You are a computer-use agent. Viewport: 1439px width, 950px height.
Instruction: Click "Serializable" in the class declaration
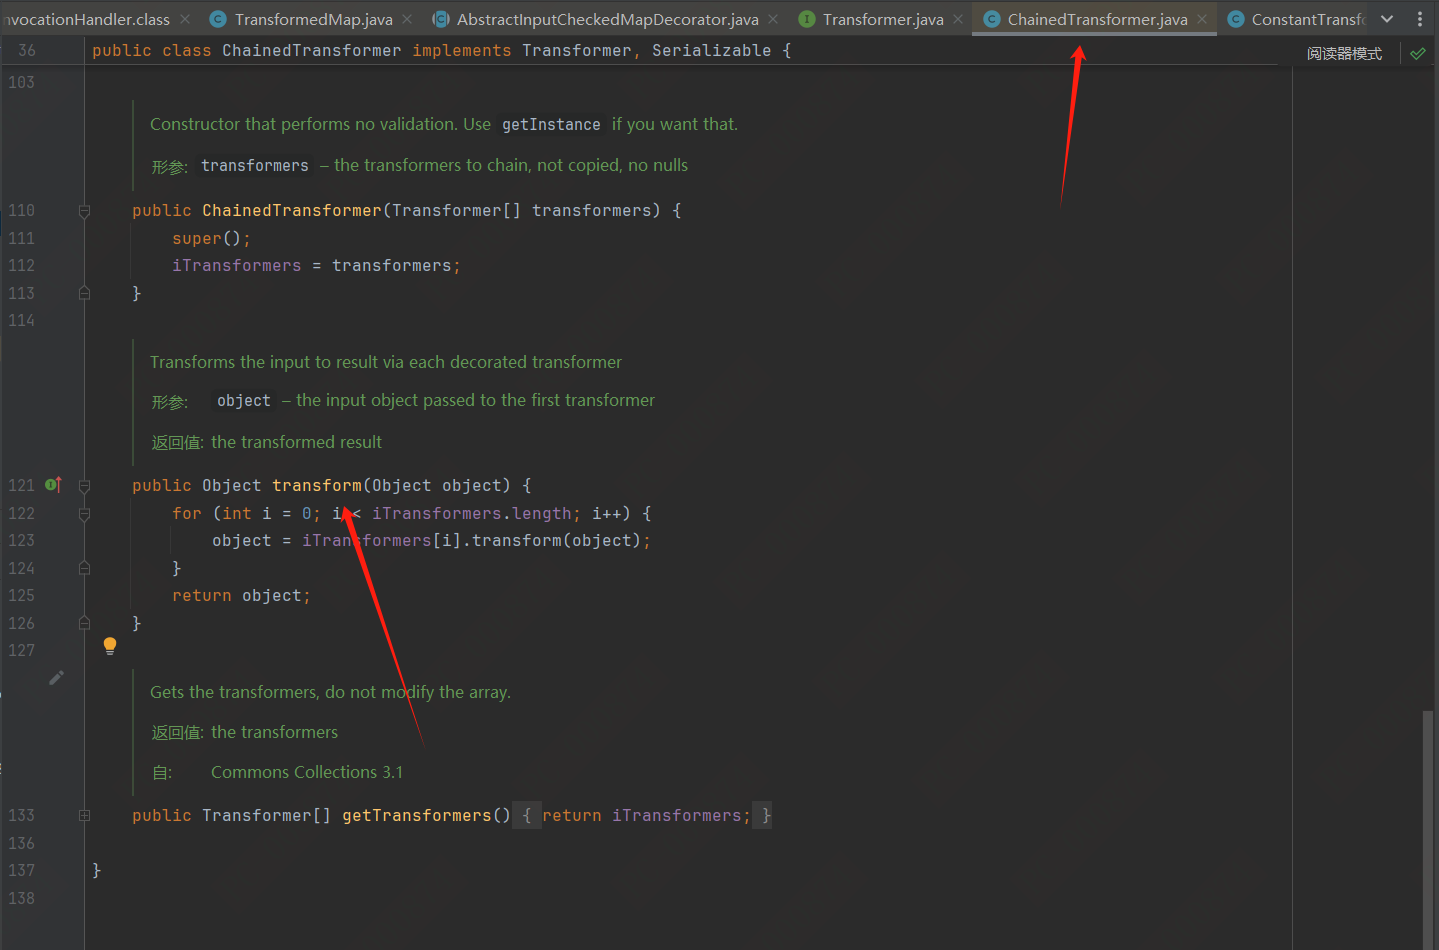(711, 50)
